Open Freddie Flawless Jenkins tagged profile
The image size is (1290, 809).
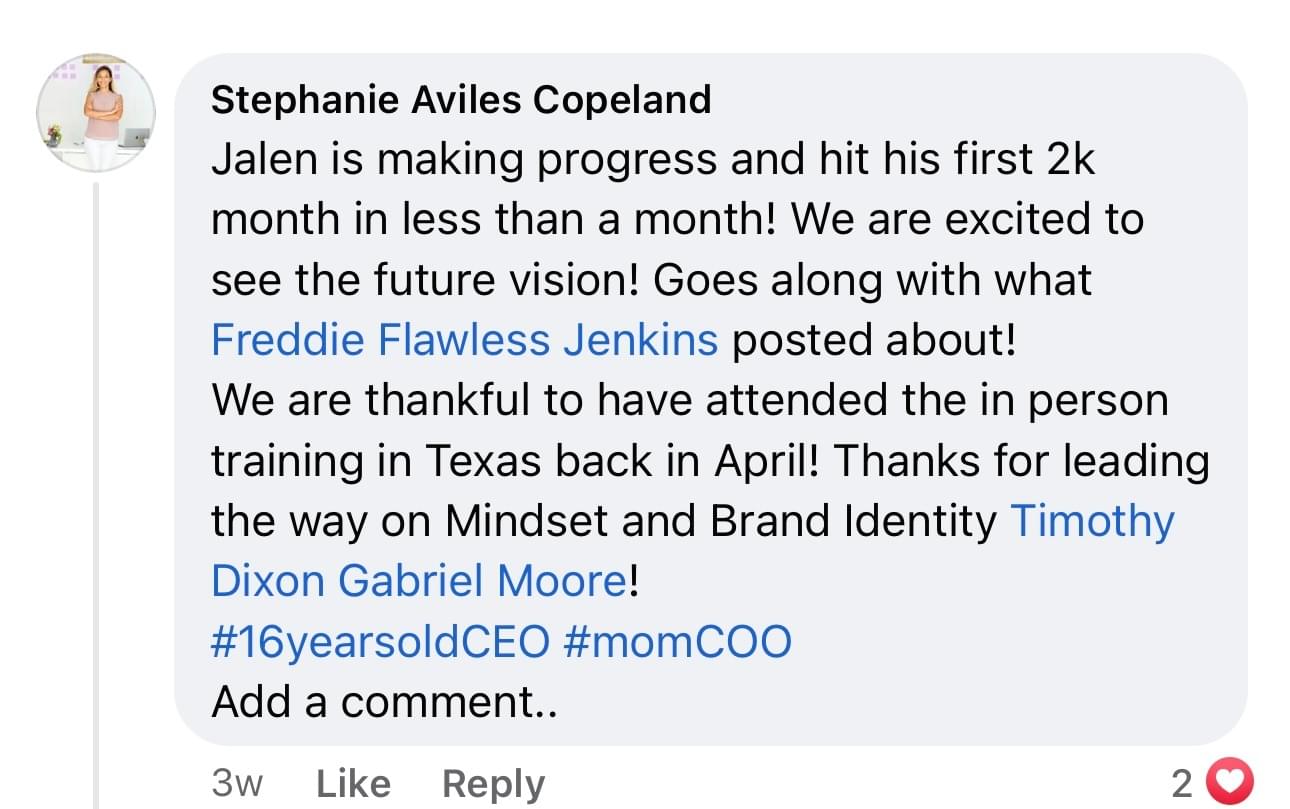[464, 340]
